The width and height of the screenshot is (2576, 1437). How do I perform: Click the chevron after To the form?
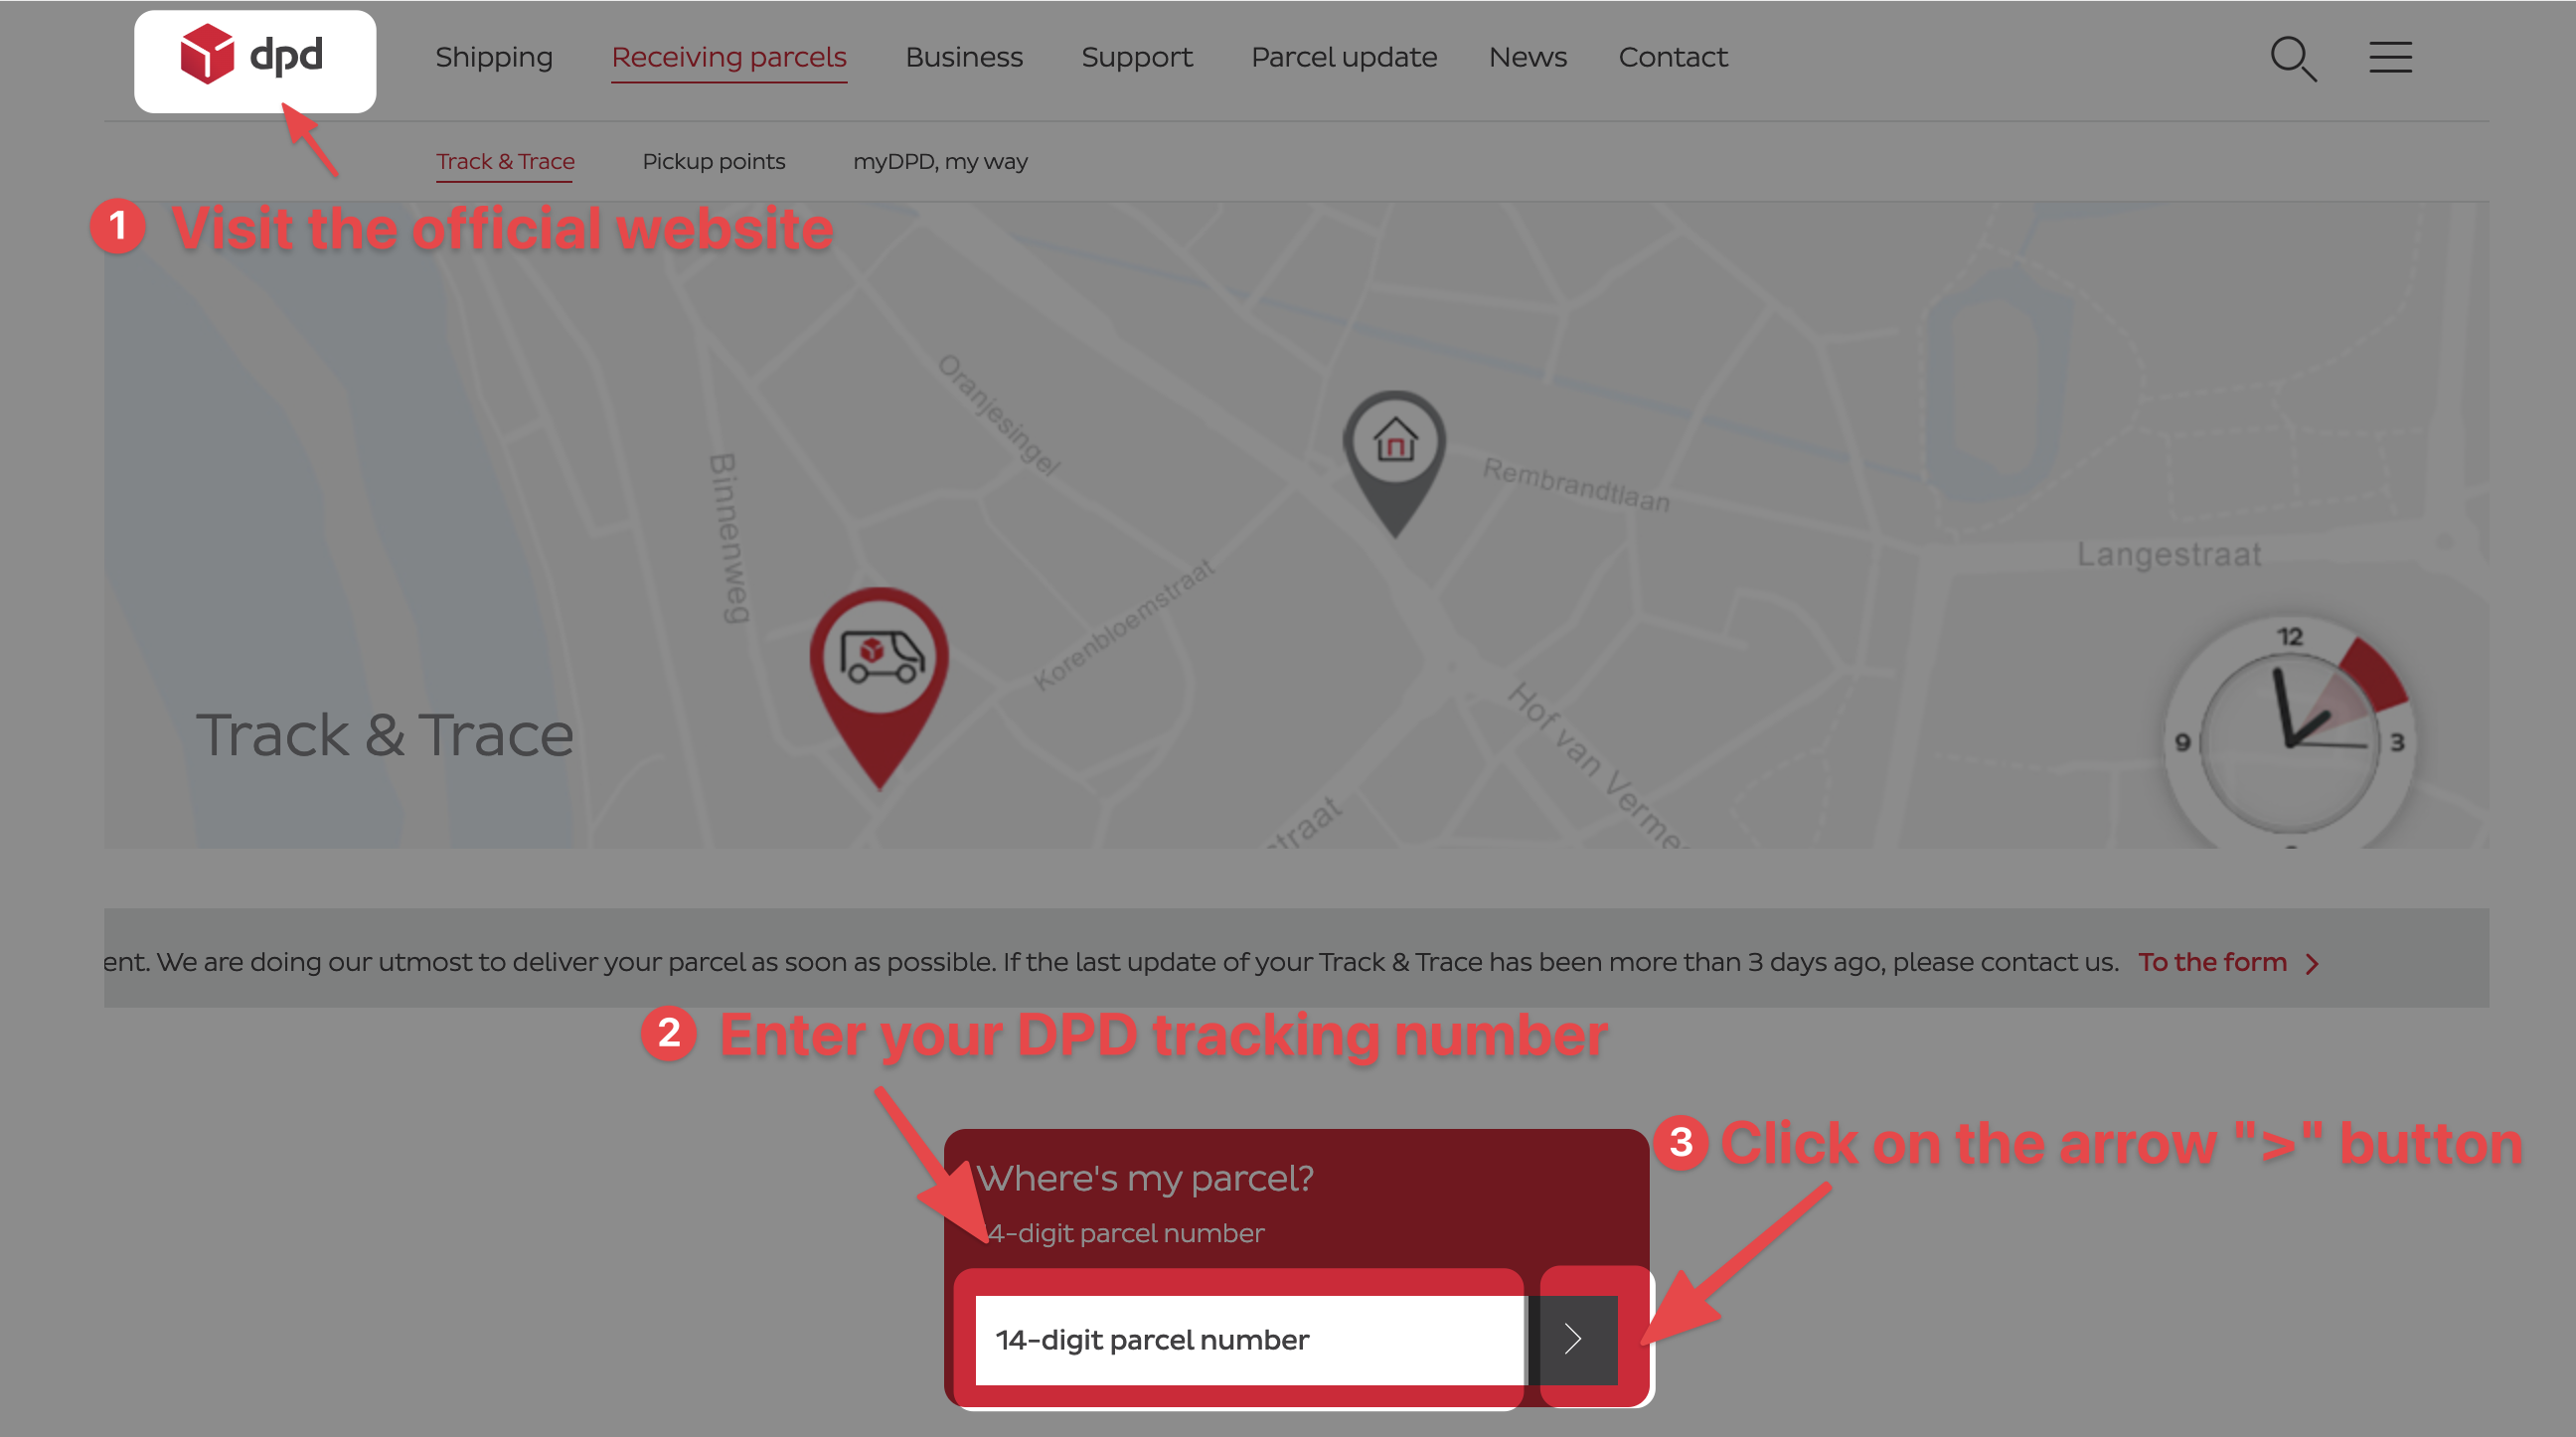click(x=2312, y=963)
